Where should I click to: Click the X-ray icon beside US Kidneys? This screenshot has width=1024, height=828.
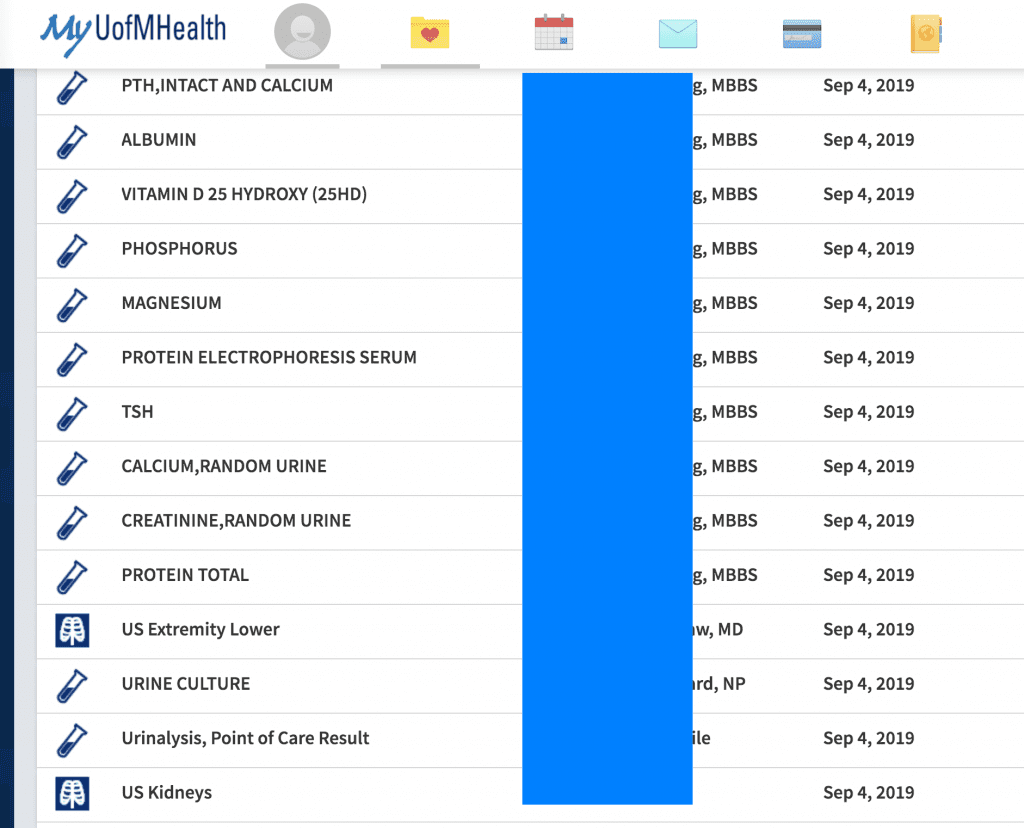(71, 793)
